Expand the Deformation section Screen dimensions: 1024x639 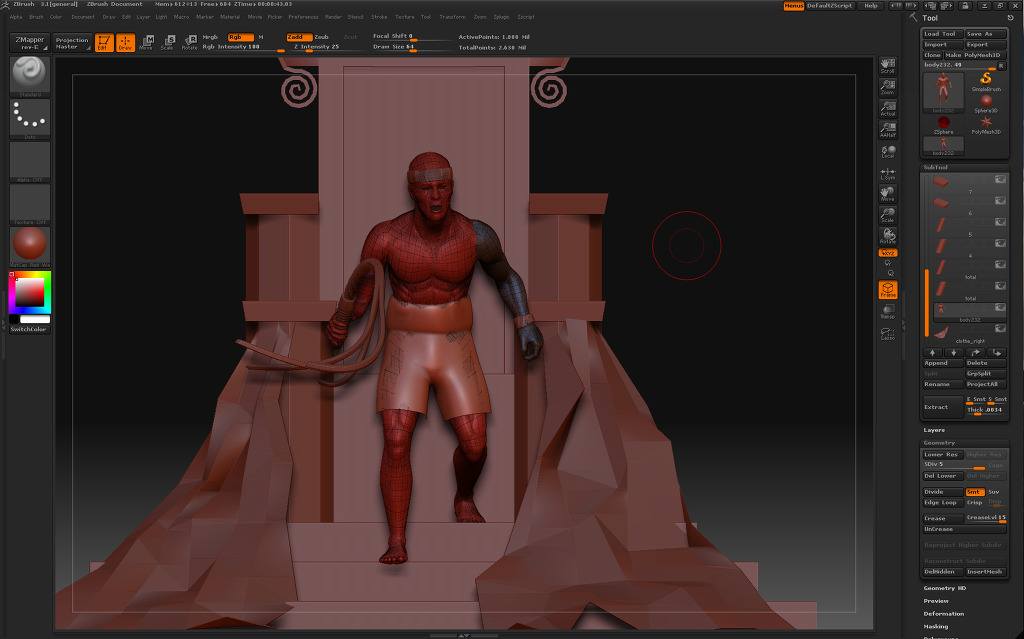click(943, 614)
